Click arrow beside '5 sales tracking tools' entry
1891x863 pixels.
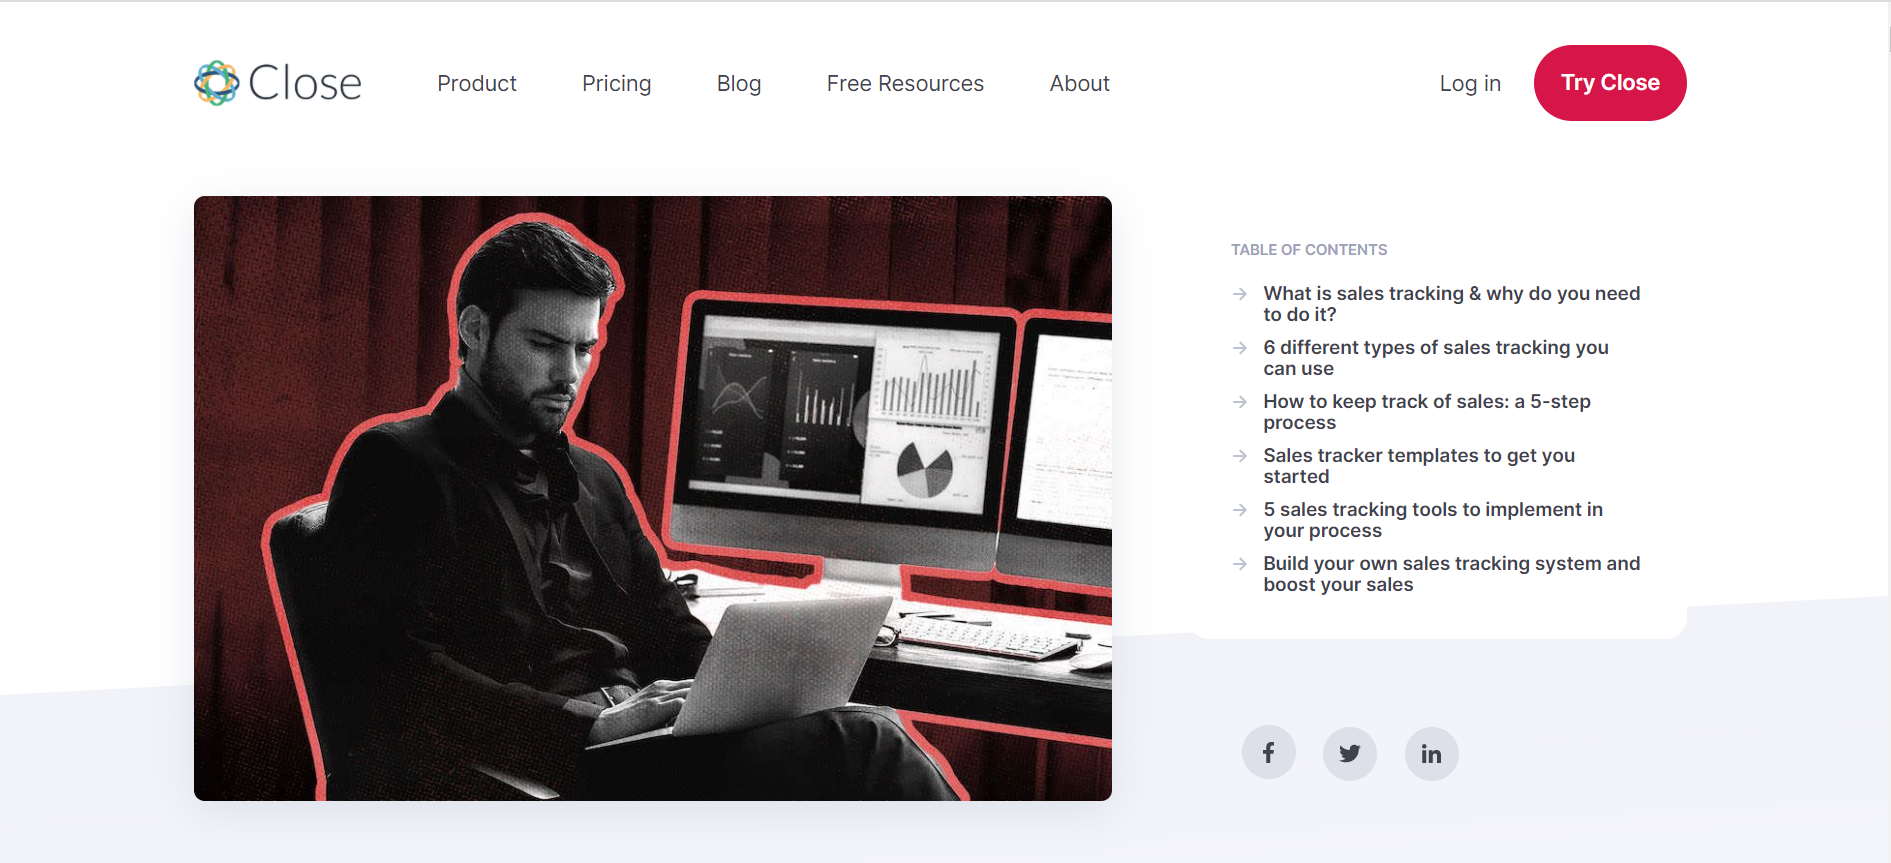click(x=1240, y=510)
